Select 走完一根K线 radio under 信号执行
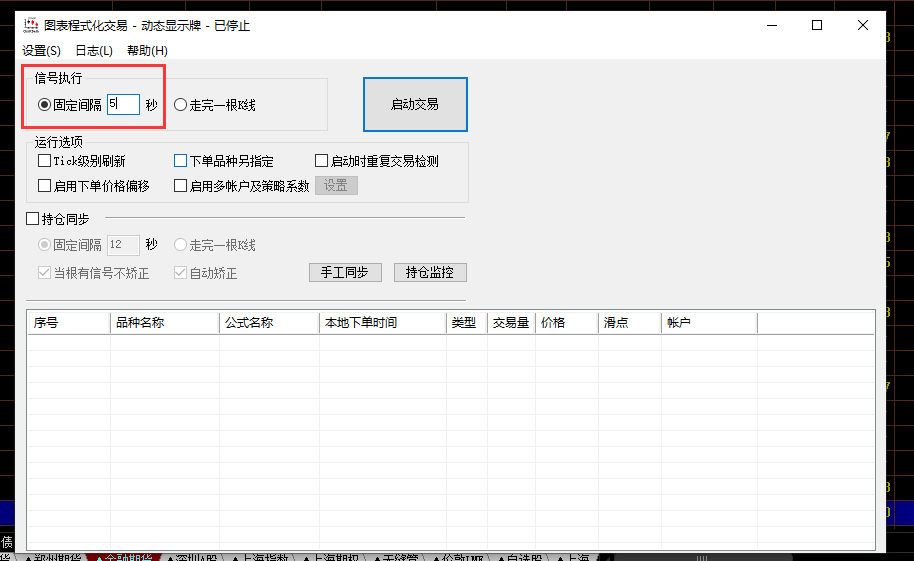 coord(180,105)
